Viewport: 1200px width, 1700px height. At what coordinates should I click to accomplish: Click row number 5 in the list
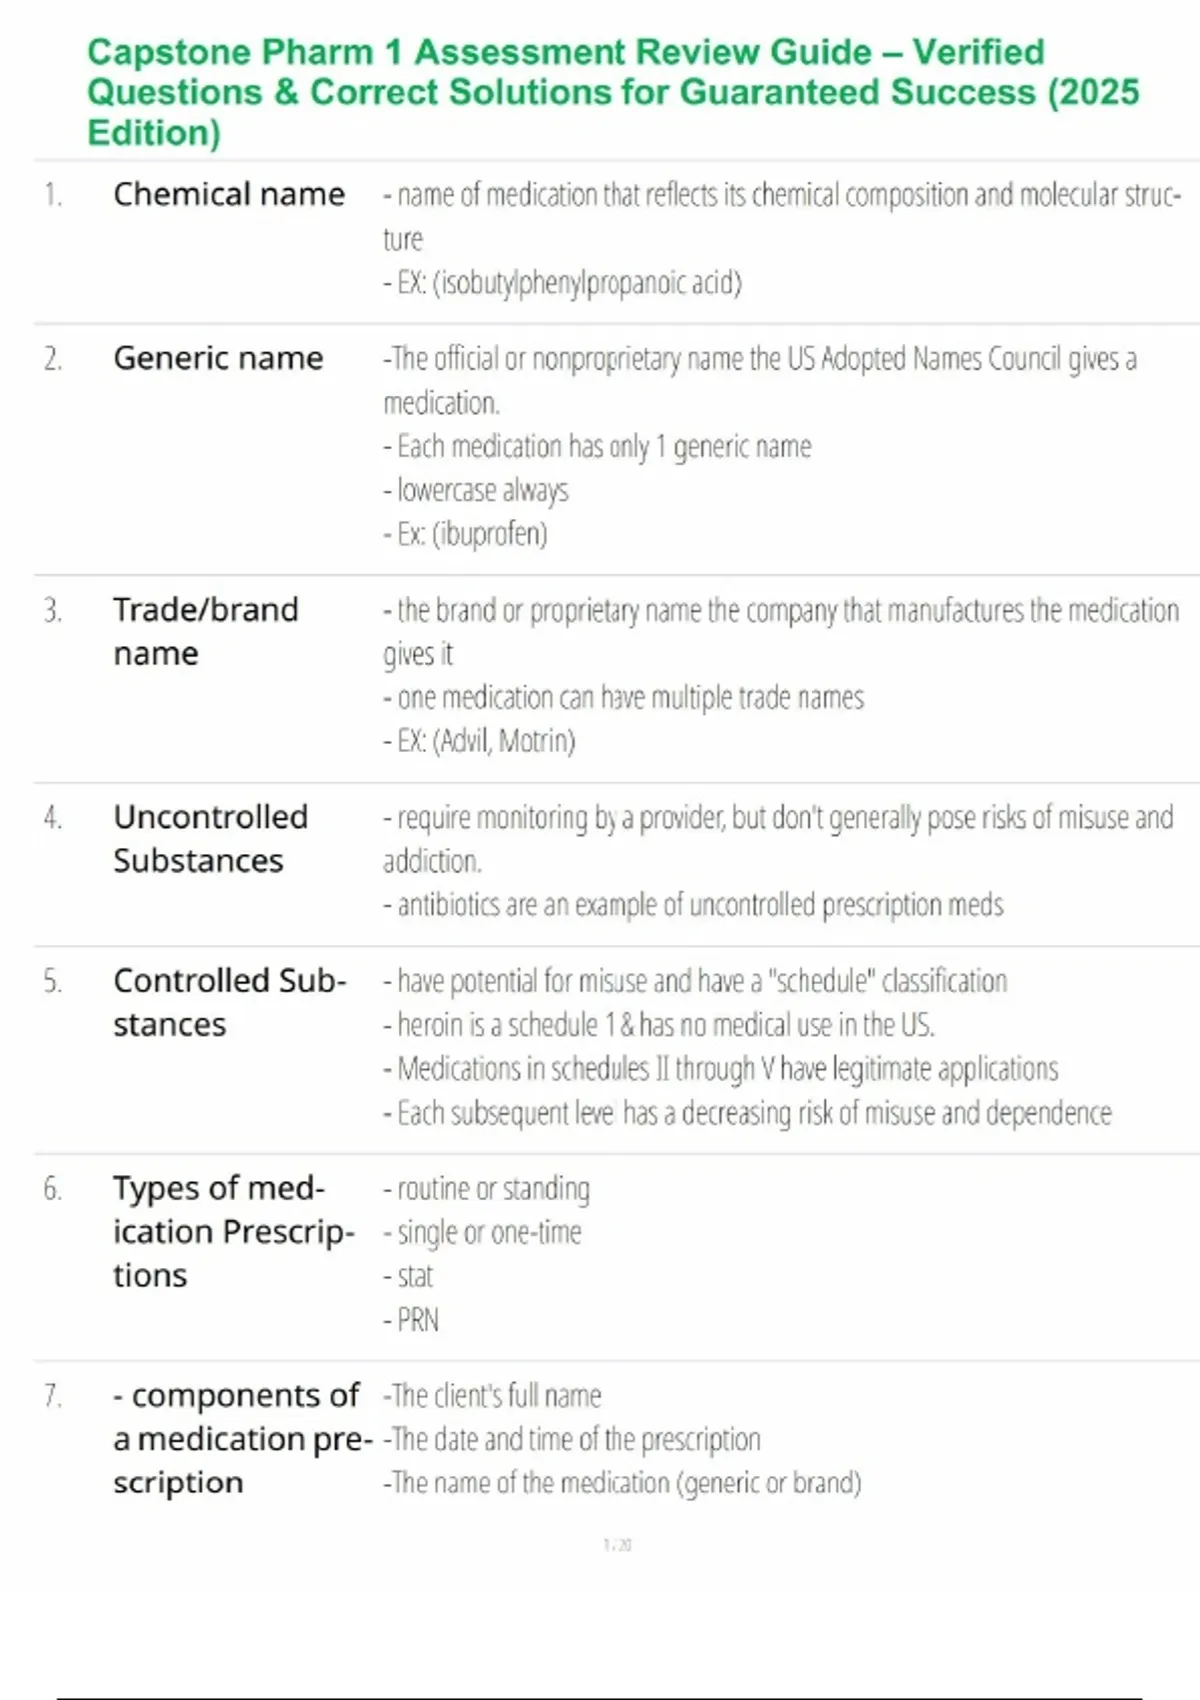click(x=53, y=982)
